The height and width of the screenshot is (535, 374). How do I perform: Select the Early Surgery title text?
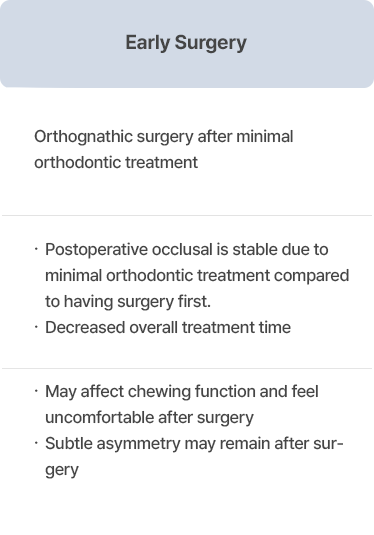click(186, 43)
